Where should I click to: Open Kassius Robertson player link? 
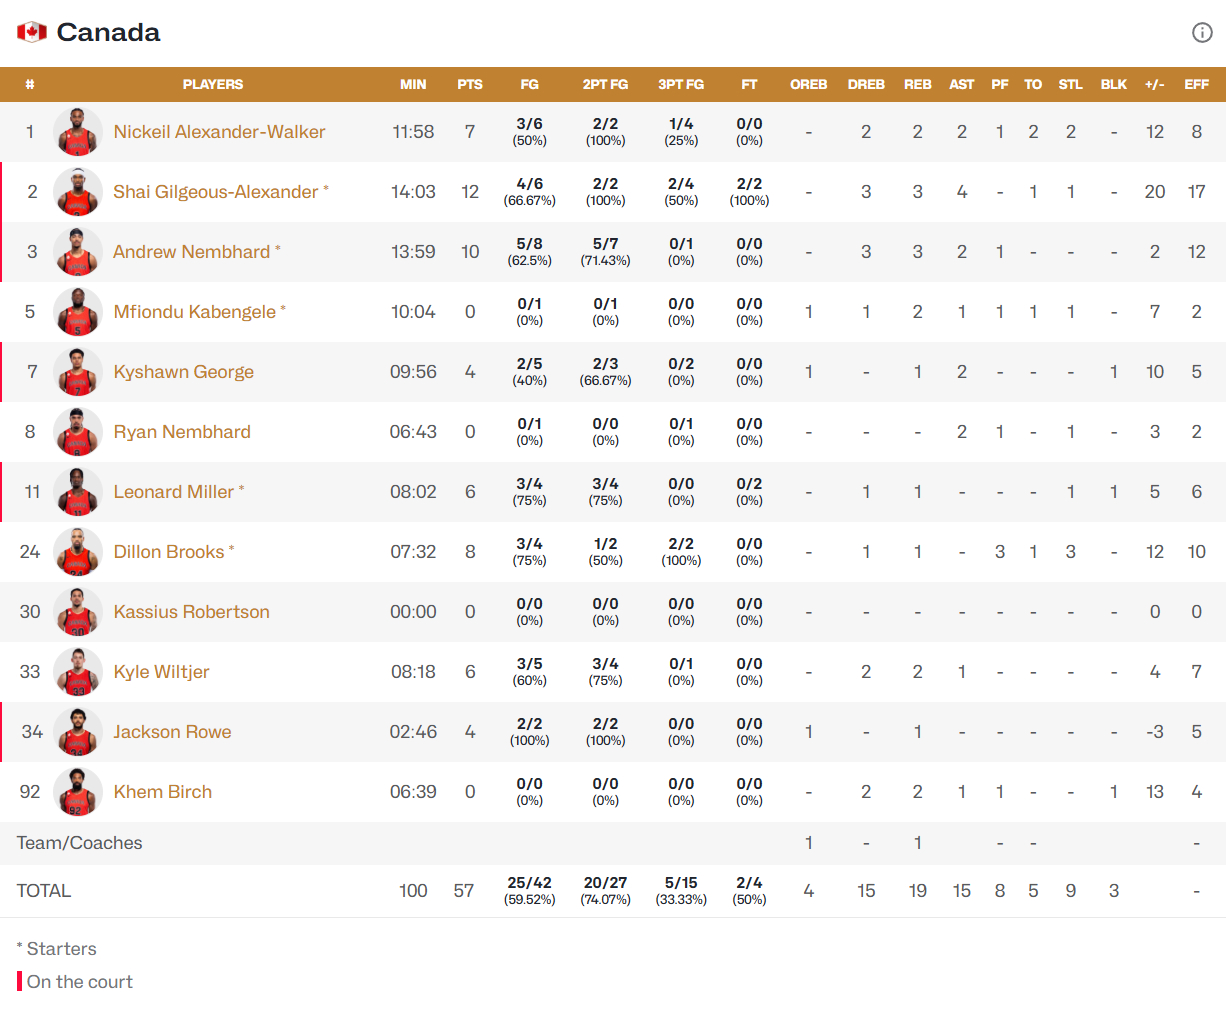click(x=191, y=612)
